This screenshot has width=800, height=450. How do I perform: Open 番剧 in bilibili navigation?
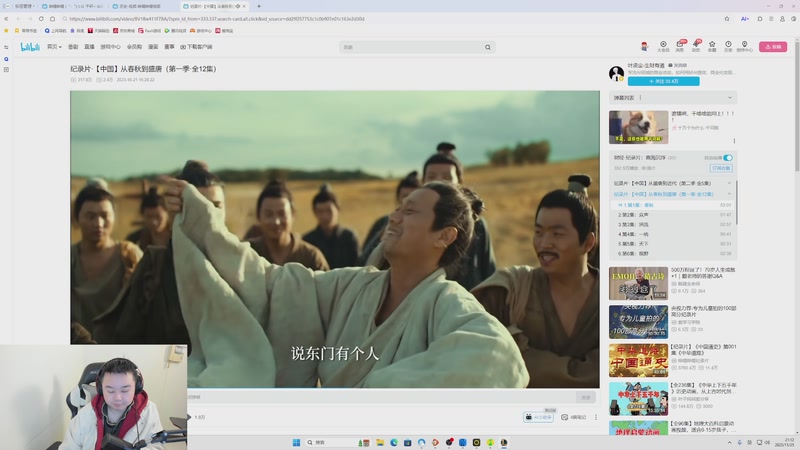73,47
